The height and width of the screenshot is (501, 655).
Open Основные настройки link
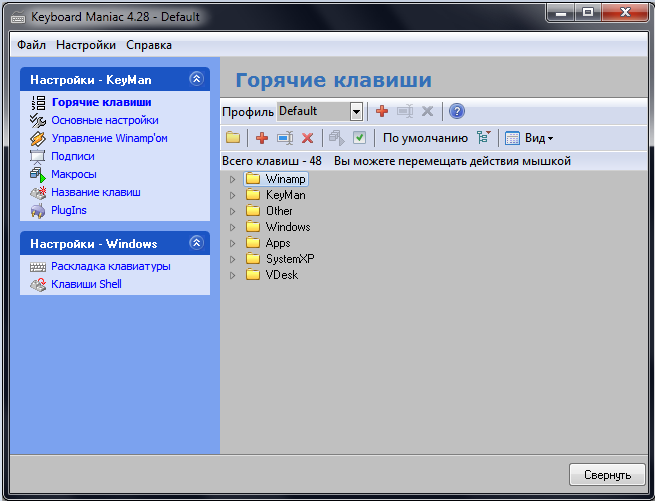[105, 120]
